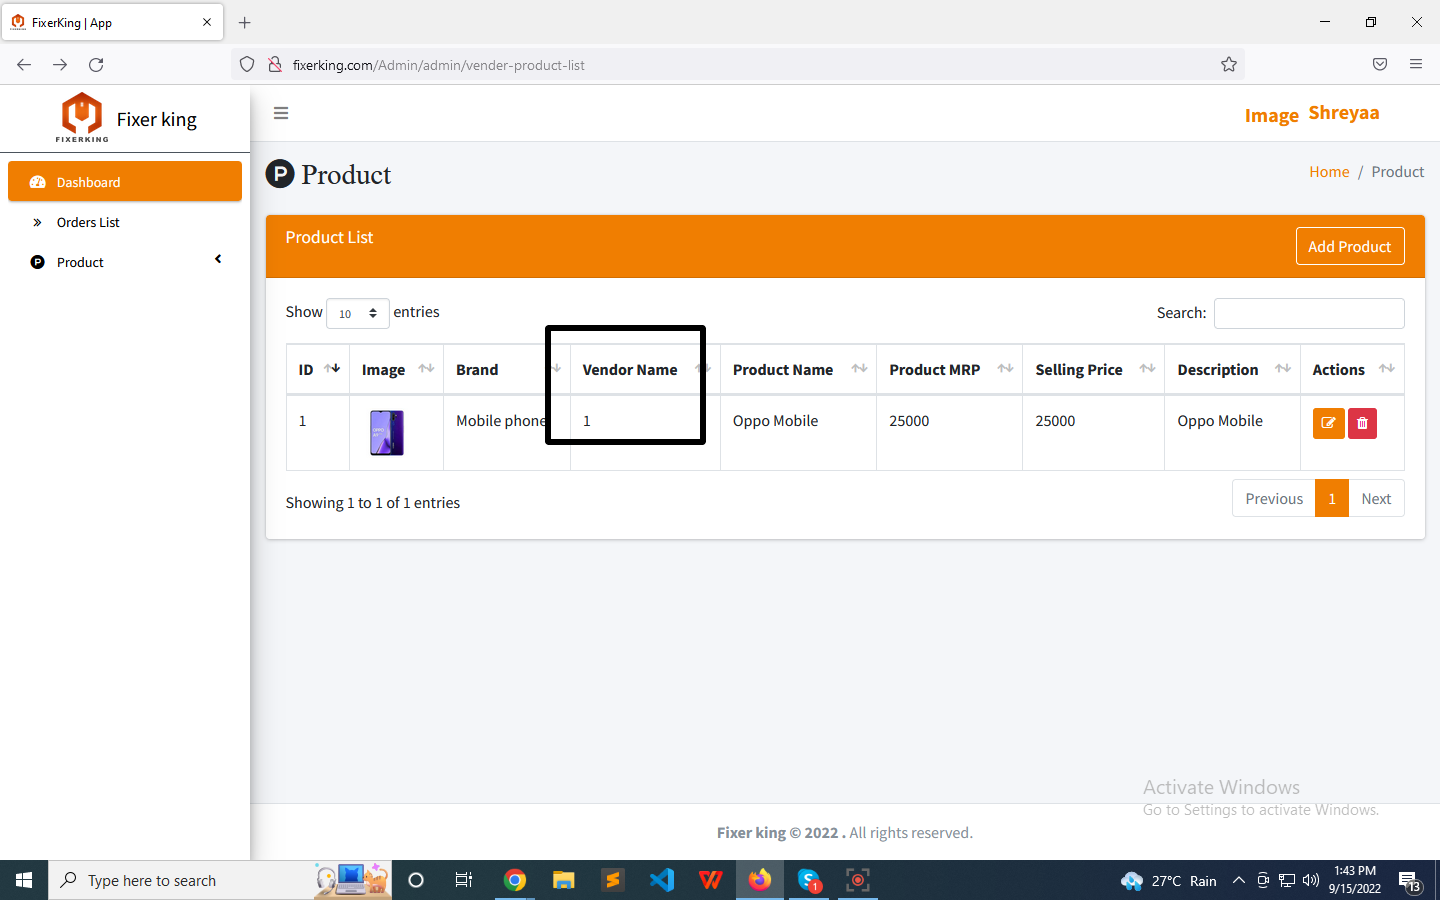Focus the table Search field
Screen dimensions: 1440x900
tap(1309, 313)
